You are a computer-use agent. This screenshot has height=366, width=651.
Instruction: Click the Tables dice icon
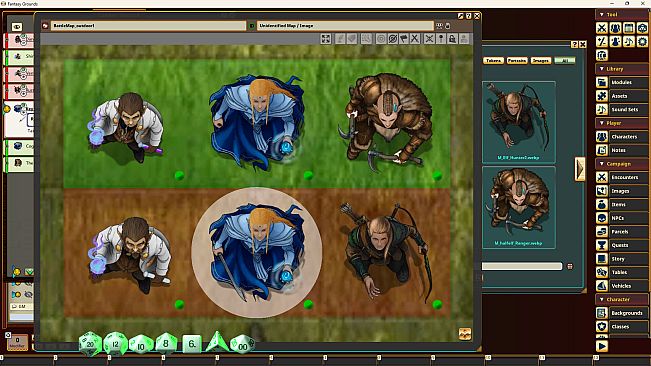click(x=602, y=272)
